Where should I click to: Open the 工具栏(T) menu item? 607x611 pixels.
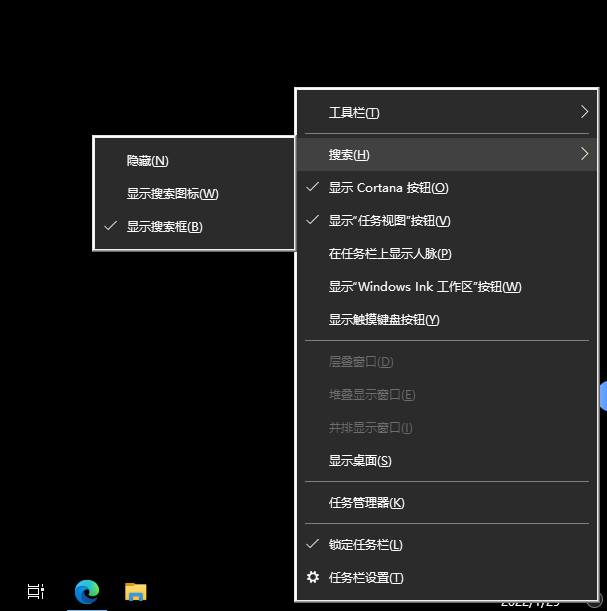(x=446, y=112)
